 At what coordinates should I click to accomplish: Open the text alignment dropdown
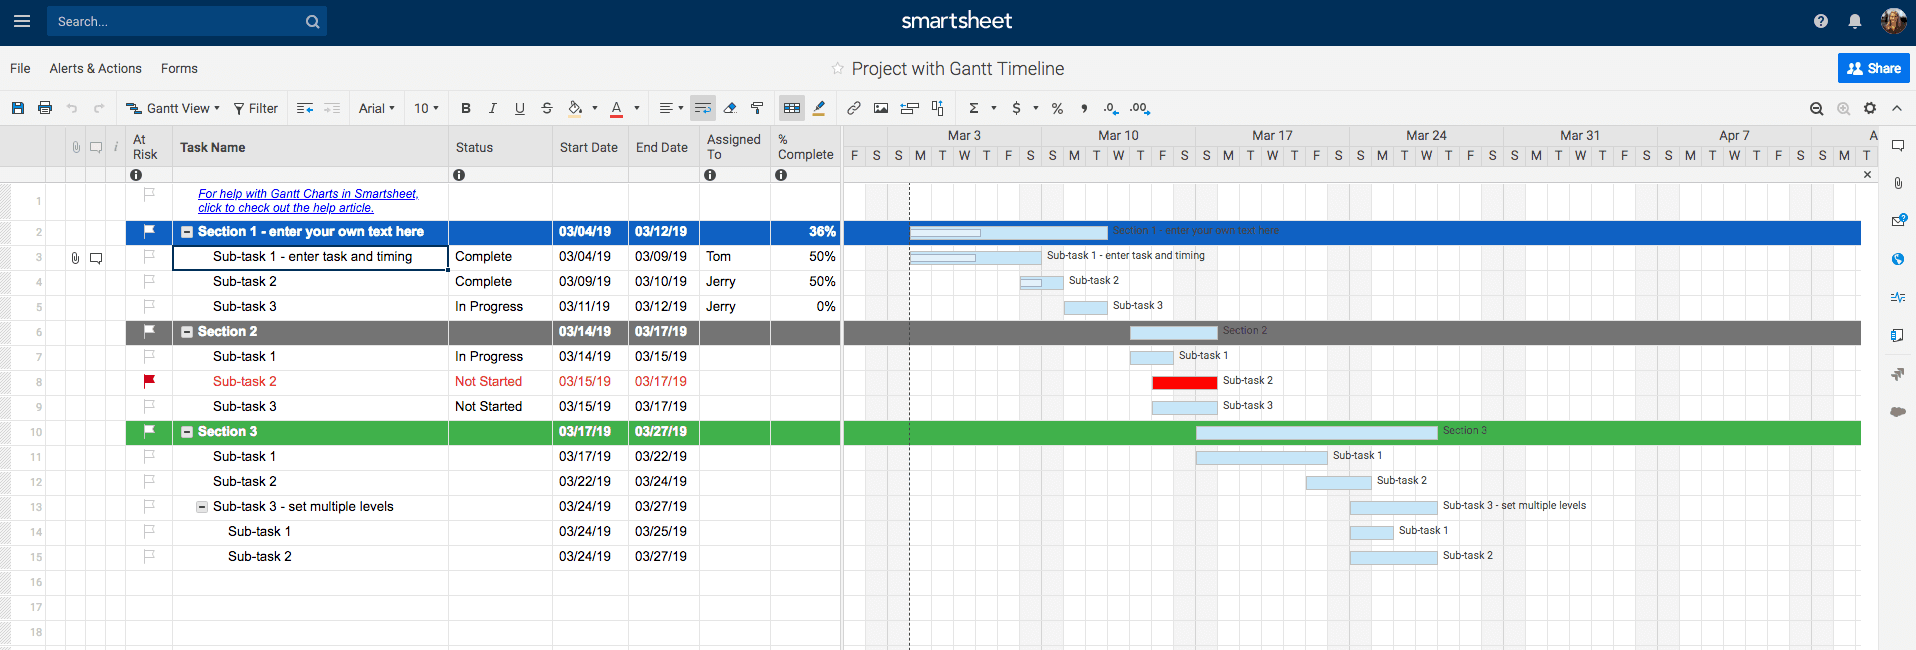click(671, 108)
